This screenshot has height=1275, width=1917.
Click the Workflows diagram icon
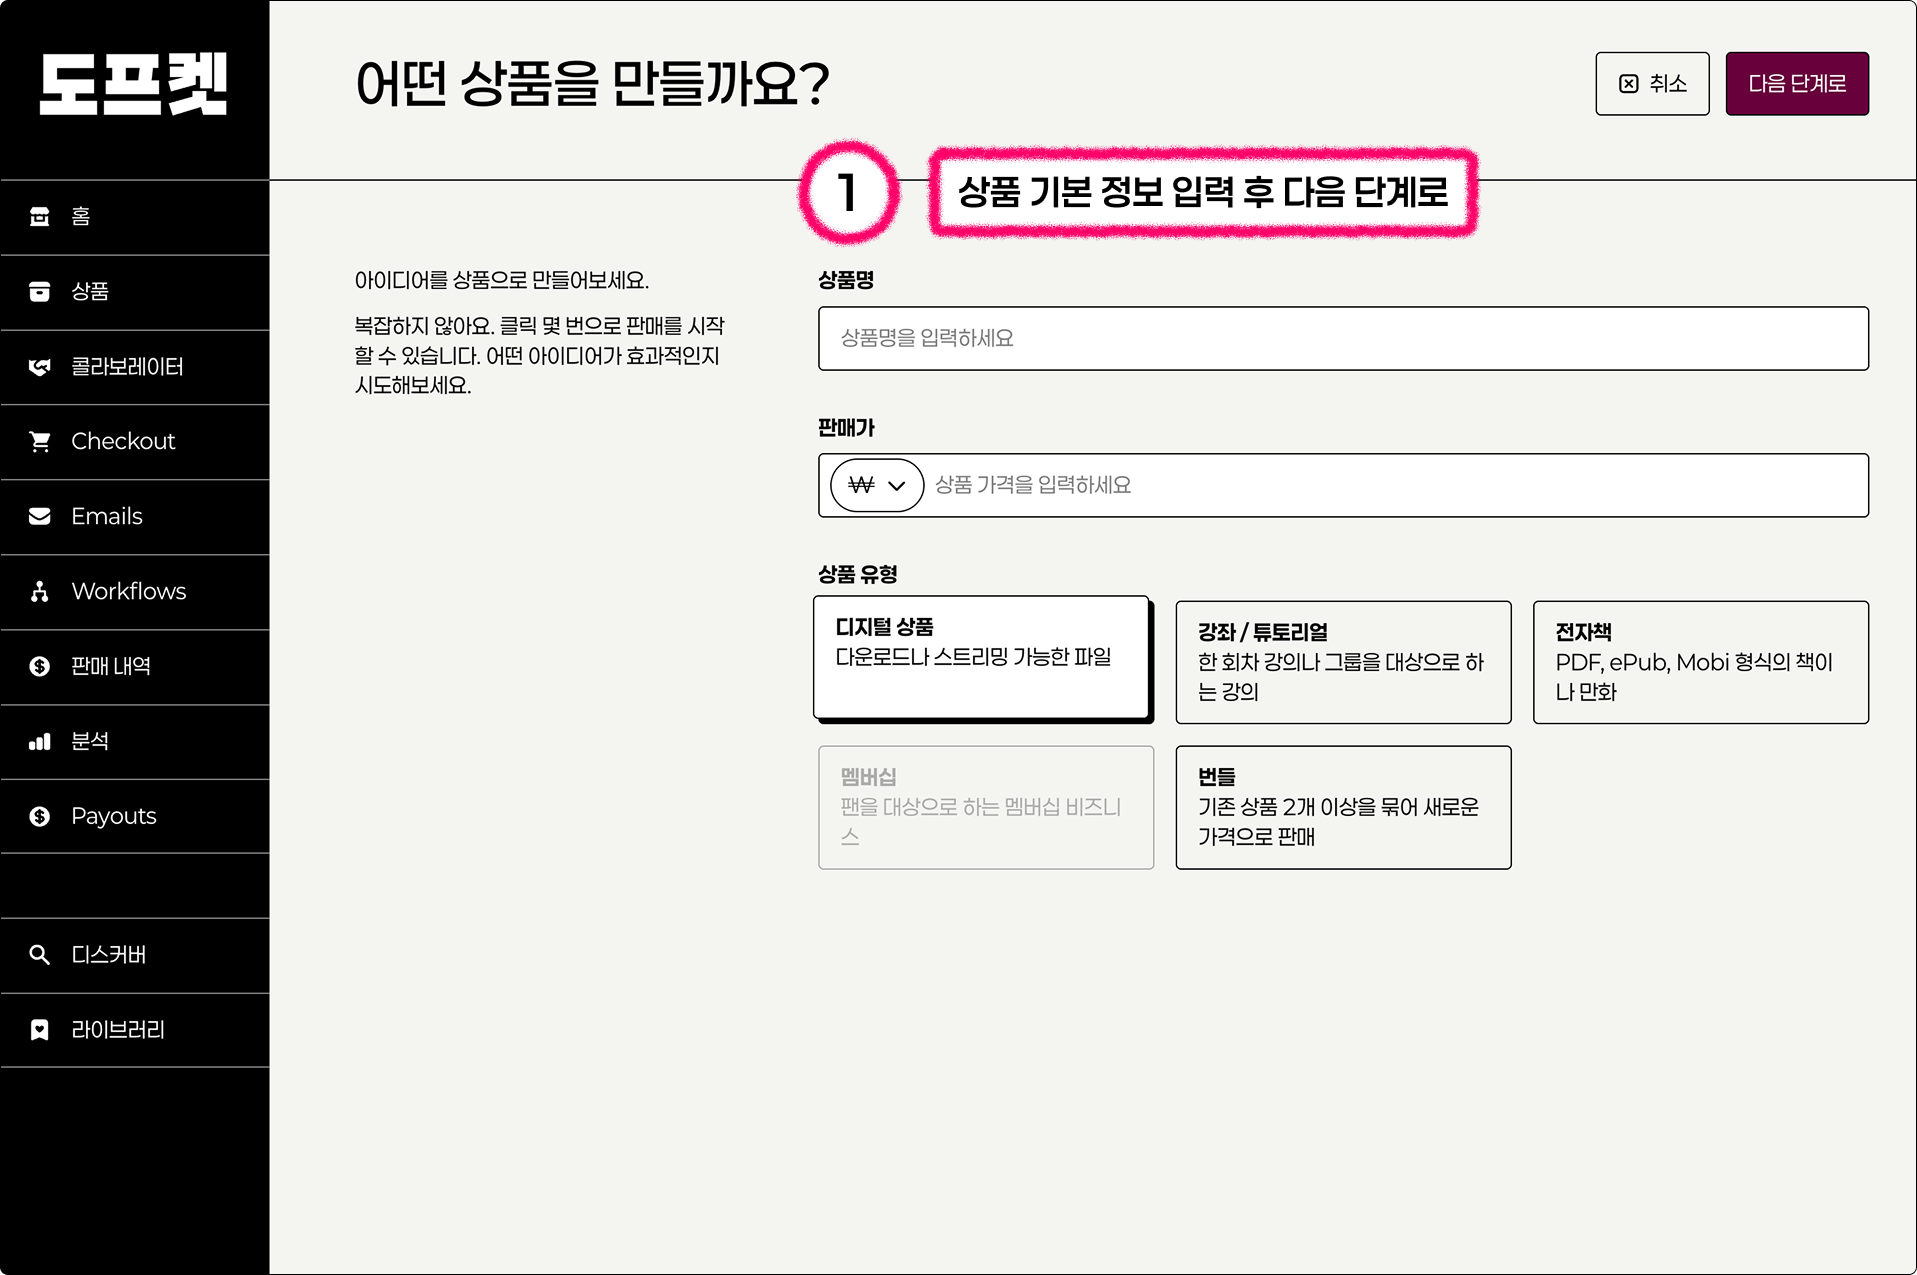click(40, 592)
